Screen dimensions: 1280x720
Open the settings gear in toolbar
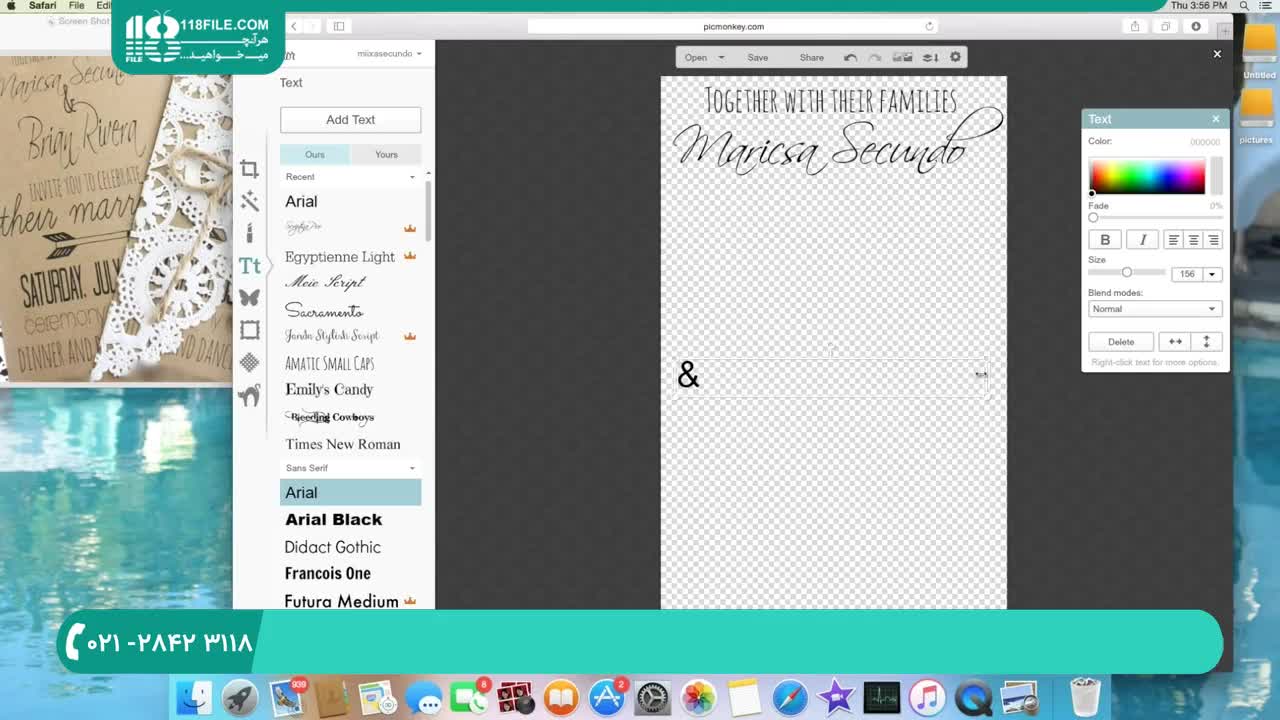coord(955,57)
